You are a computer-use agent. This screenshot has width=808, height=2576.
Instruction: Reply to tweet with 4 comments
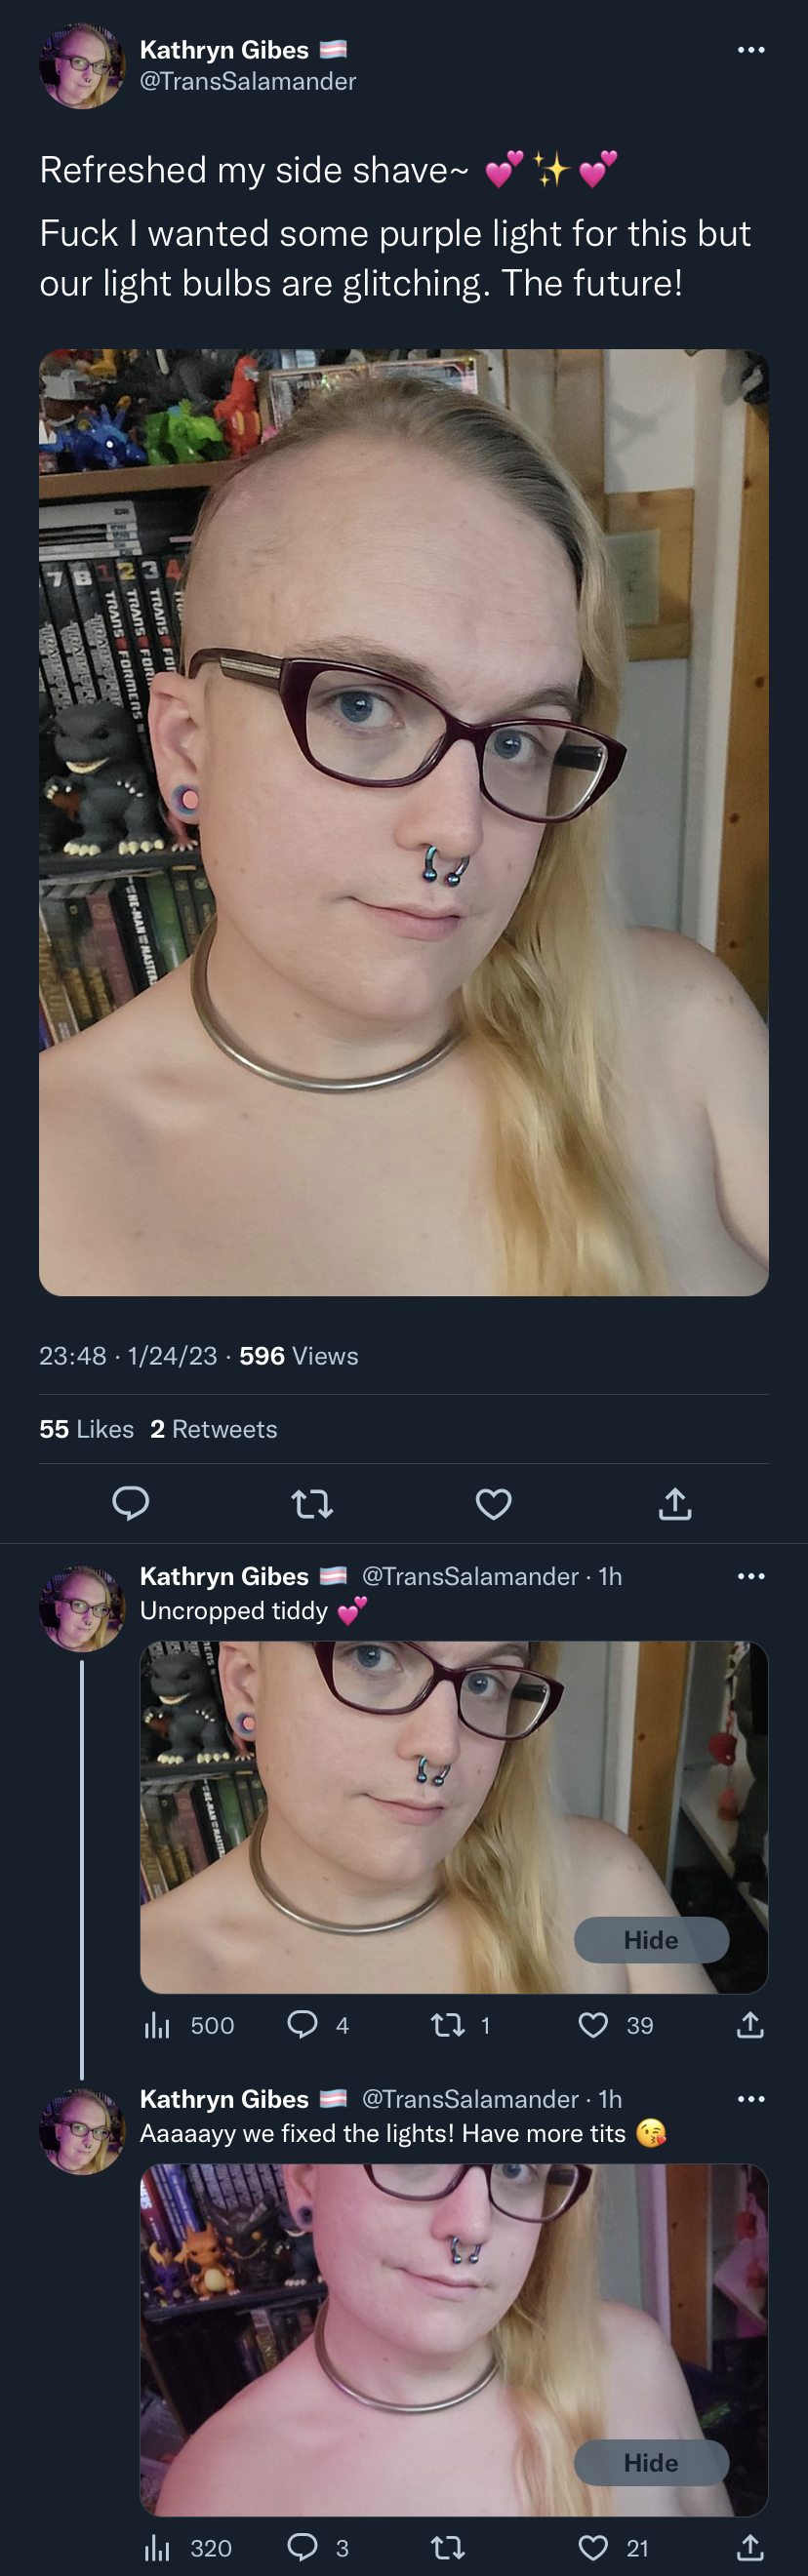[318, 2025]
